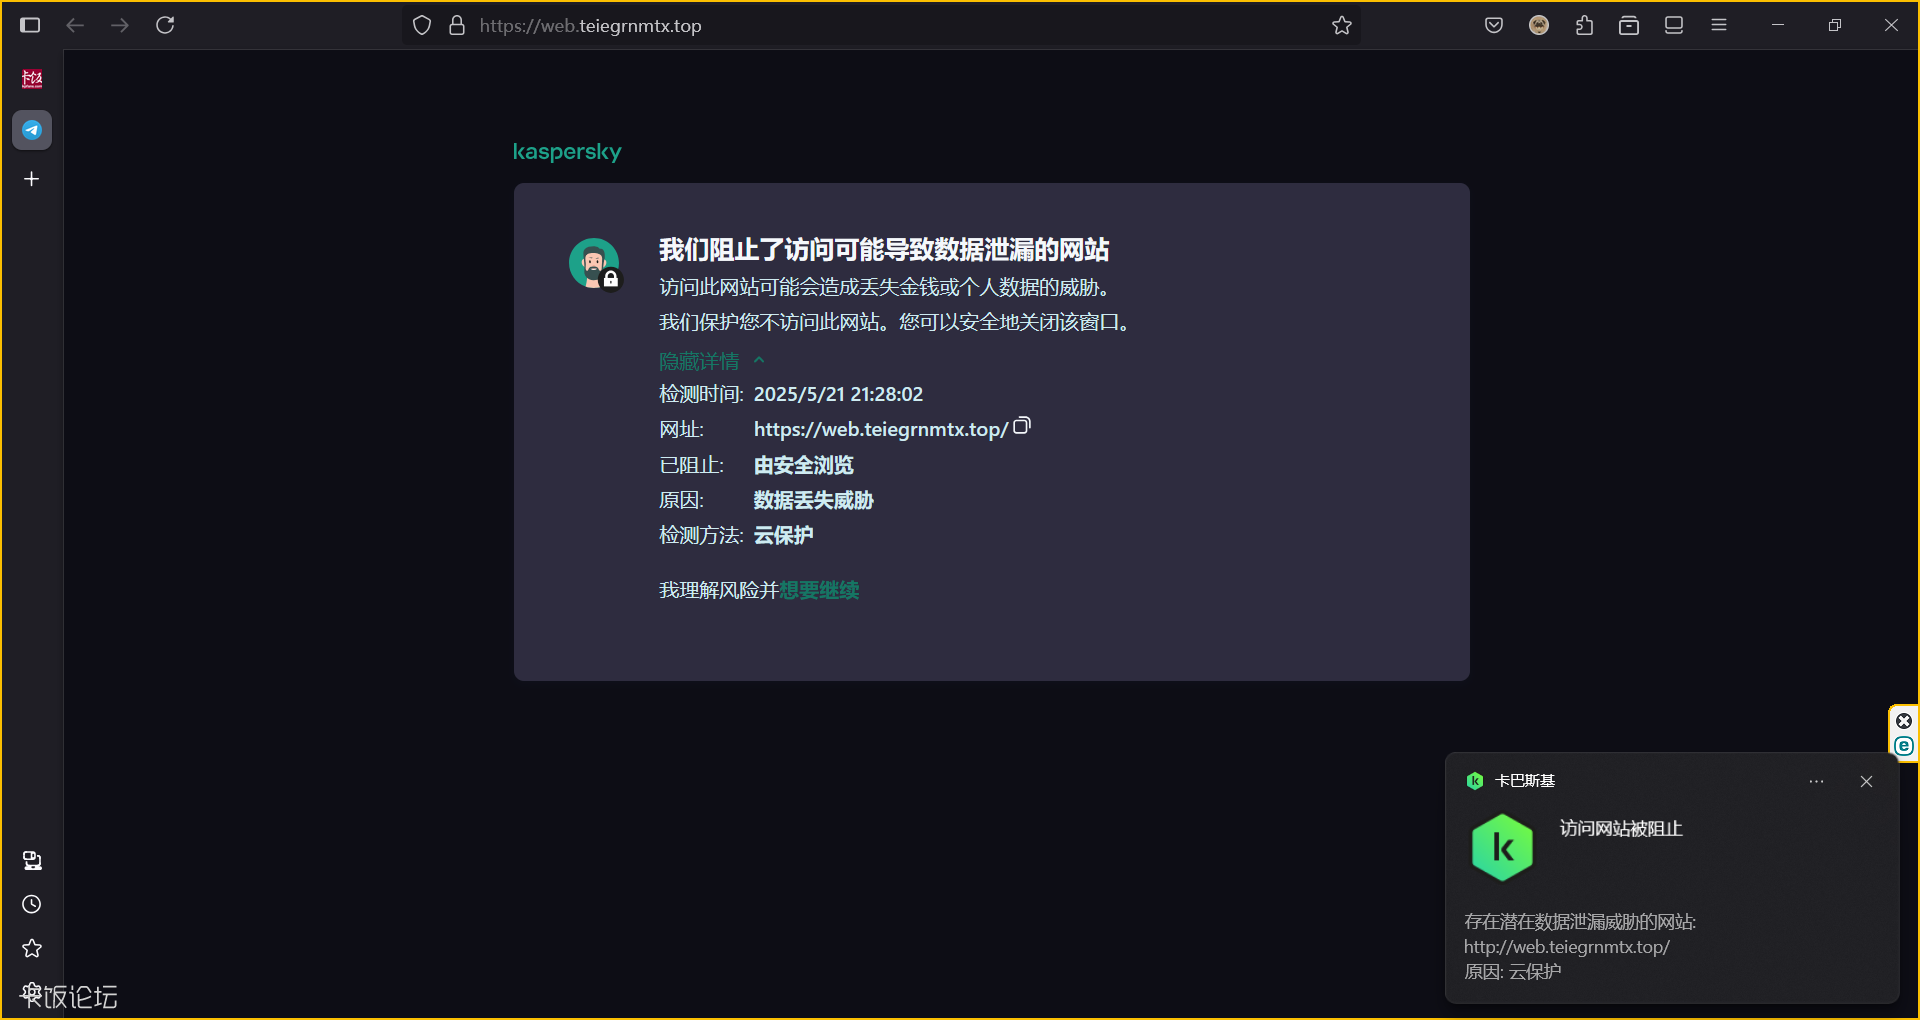This screenshot has height=1020, width=1920.
Task: Click the Kaspersky avatar lock icon
Action: (x=595, y=264)
